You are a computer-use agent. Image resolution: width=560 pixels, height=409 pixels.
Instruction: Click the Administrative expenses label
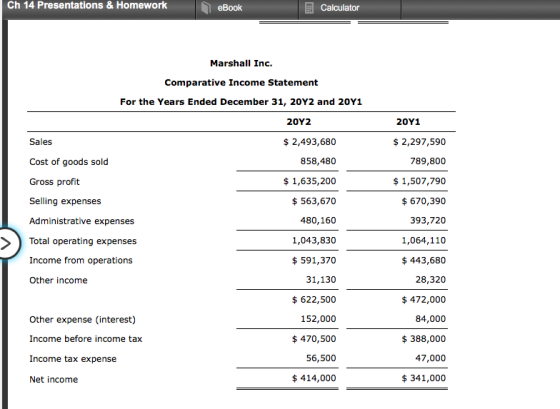click(82, 221)
